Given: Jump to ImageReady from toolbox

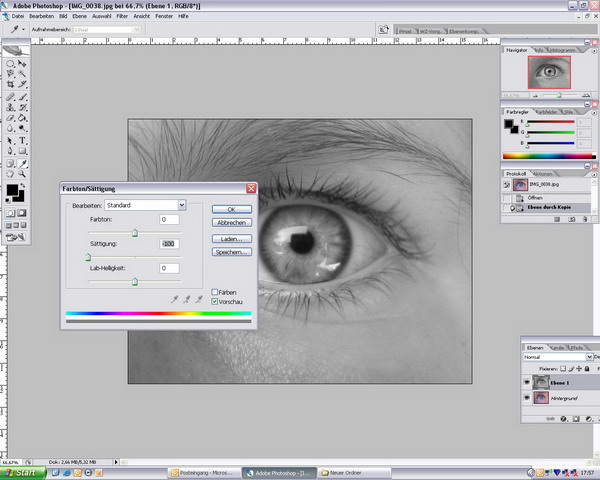Looking at the screenshot, I should 15,238.
